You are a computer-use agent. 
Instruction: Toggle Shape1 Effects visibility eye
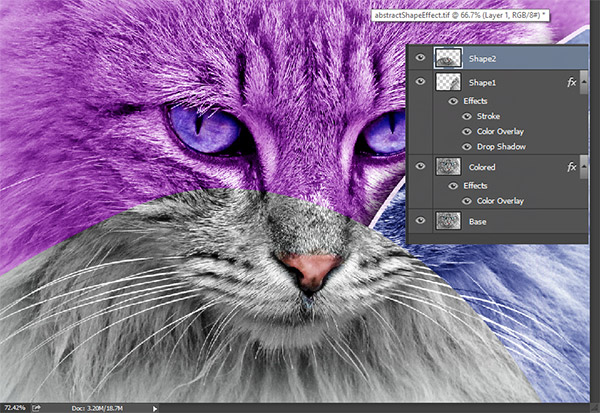click(x=453, y=101)
